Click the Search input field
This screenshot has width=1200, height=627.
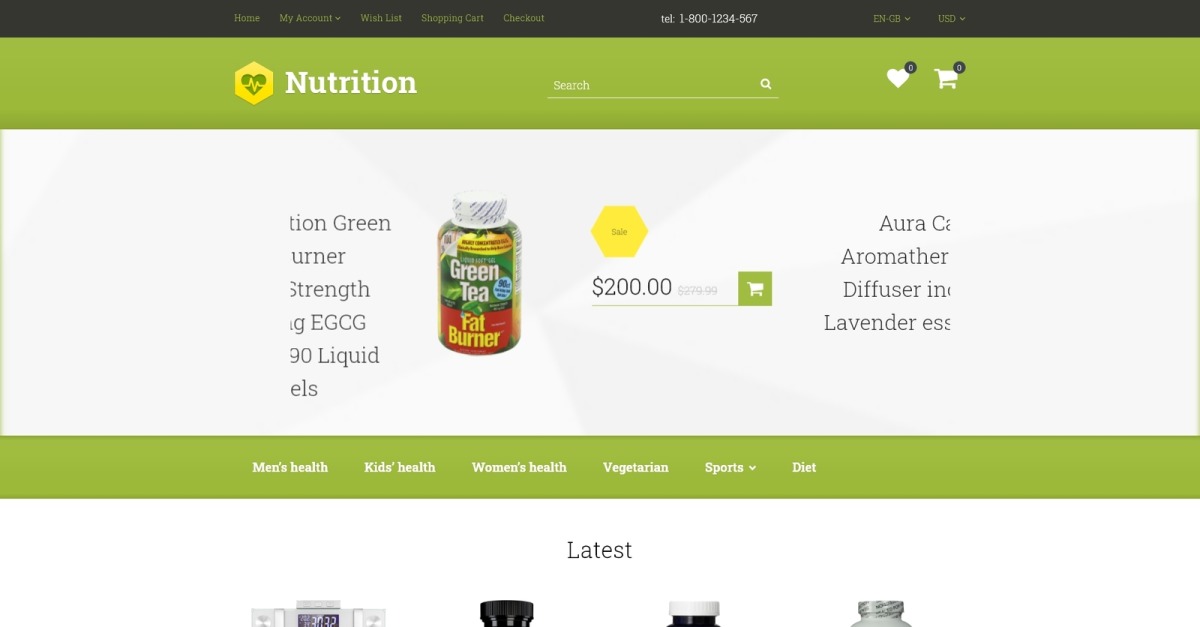(x=652, y=85)
